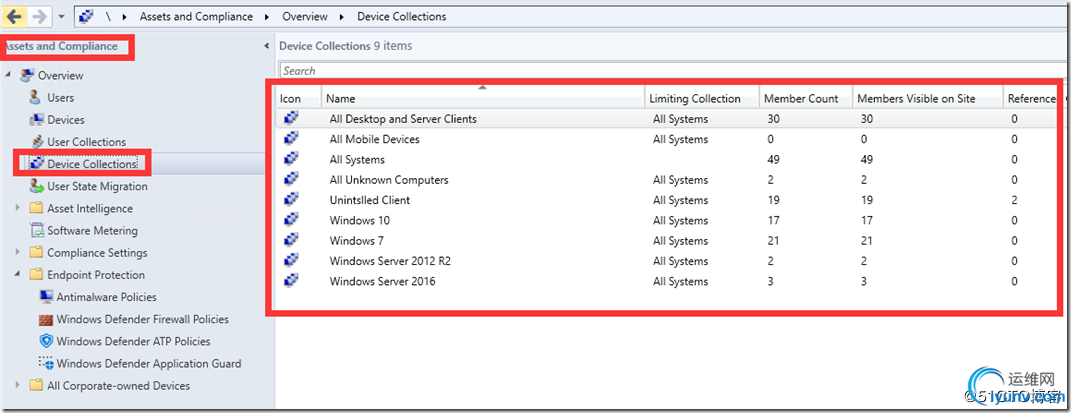Open dropdown arrow after Overview breadcrumb
This screenshot has width=1071, height=413.
click(x=342, y=16)
